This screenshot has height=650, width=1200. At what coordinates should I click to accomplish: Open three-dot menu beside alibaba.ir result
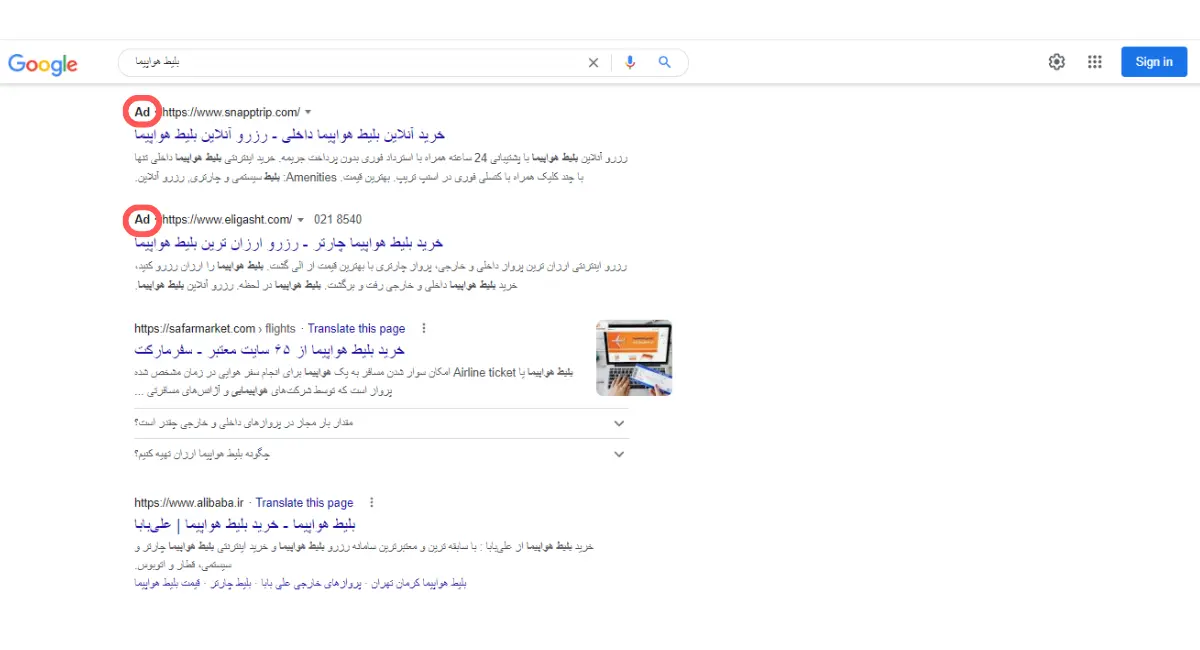372,503
